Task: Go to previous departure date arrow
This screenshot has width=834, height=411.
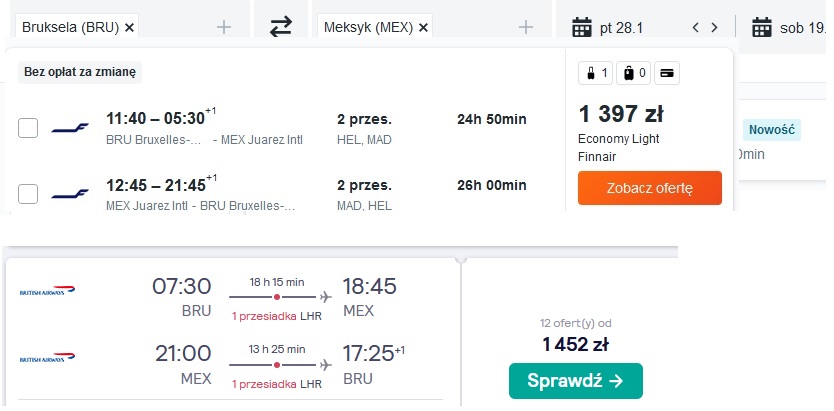Action: coord(695,28)
